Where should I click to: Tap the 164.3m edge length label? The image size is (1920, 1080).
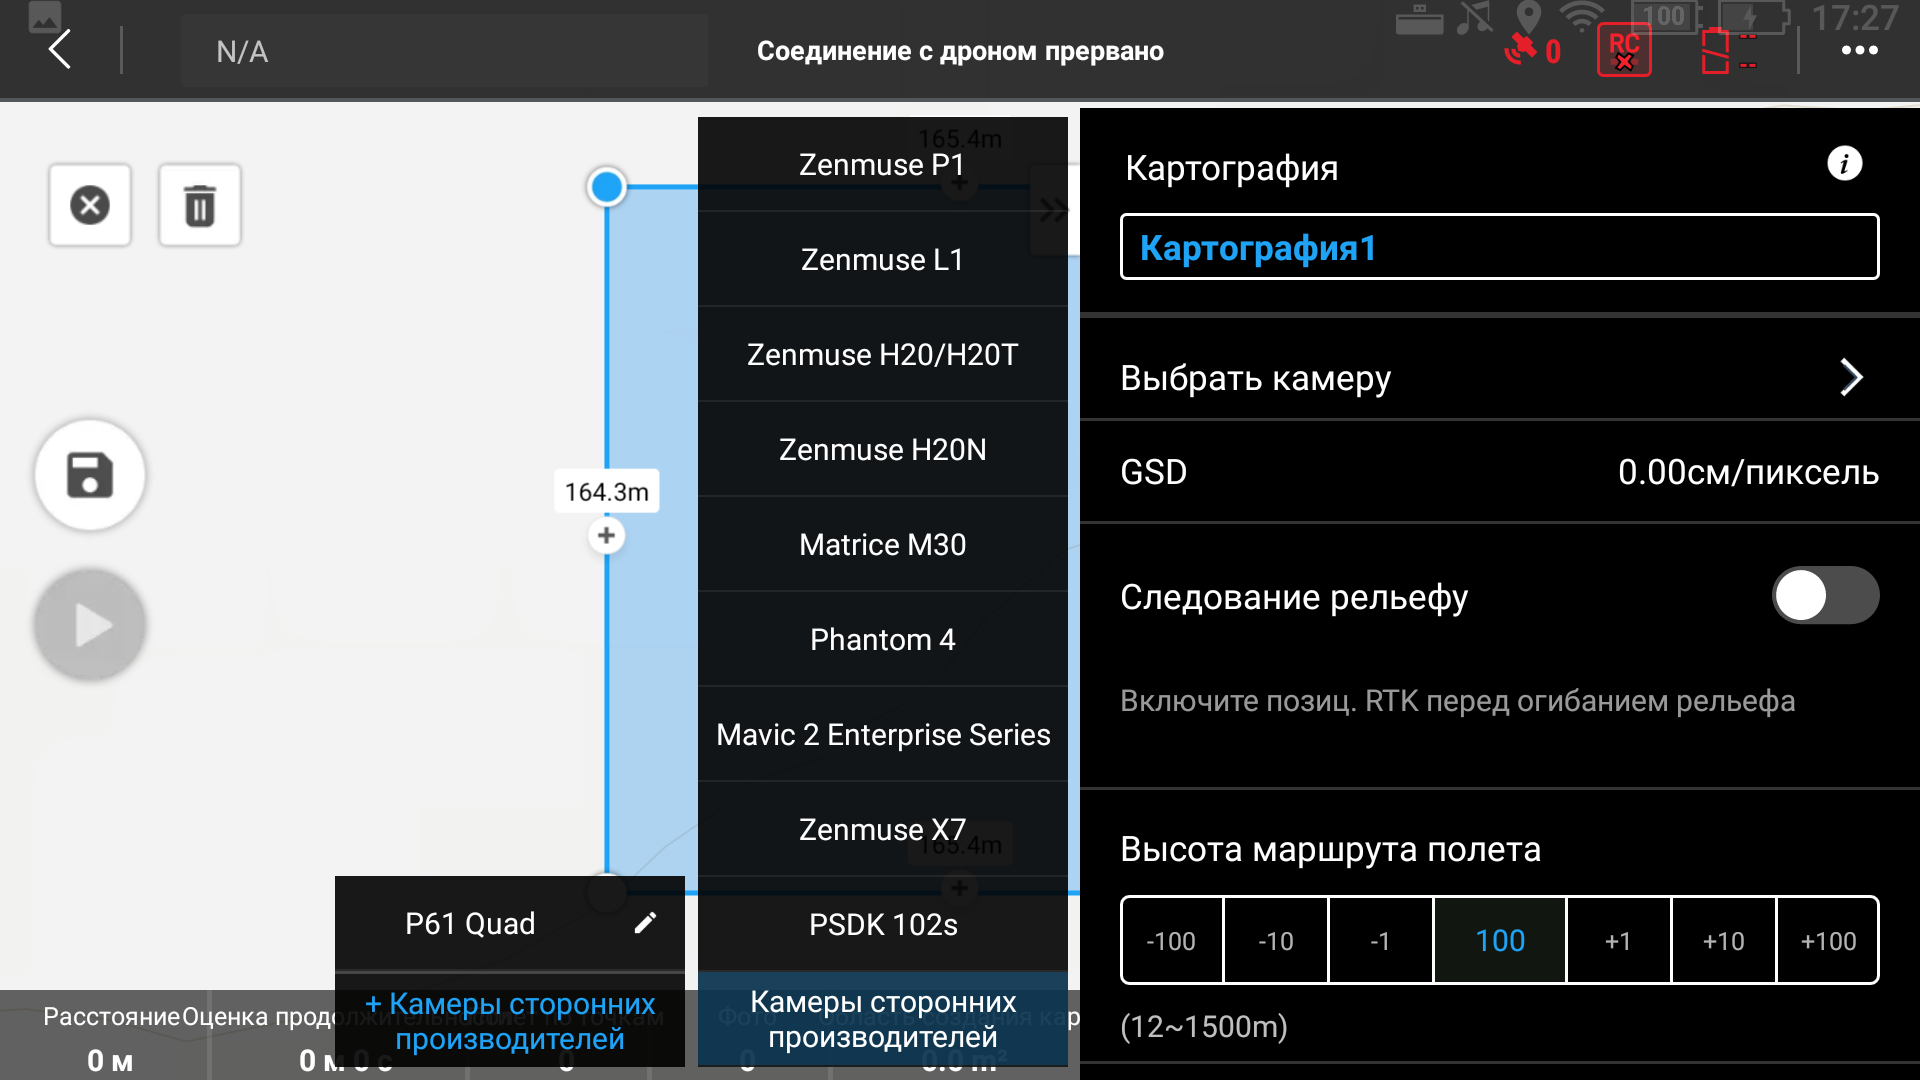[607, 491]
